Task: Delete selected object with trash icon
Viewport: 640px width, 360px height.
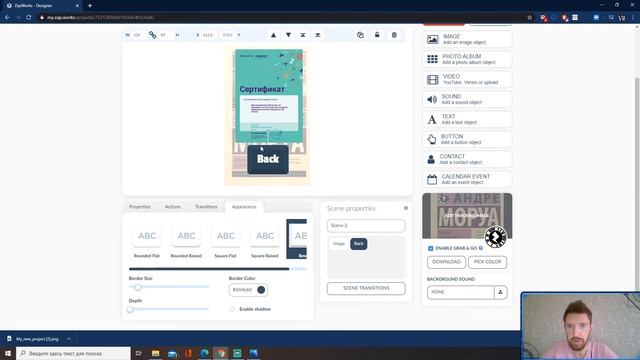Action: click(394, 35)
